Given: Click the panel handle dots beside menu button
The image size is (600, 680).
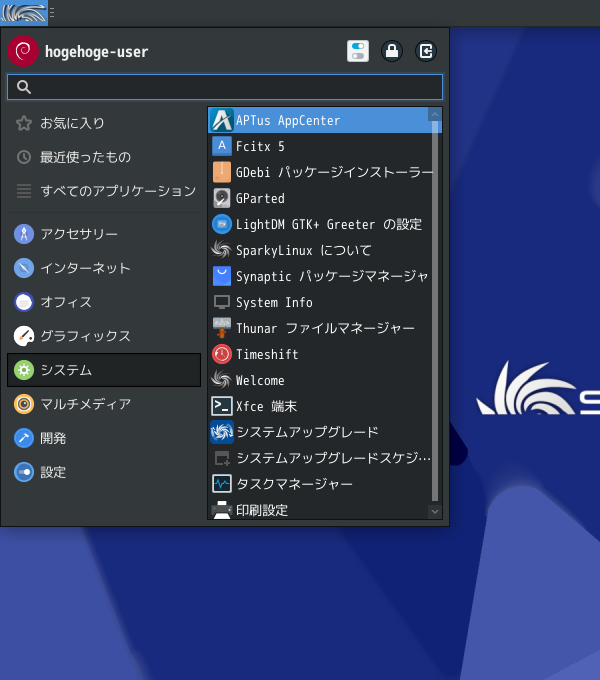Looking at the screenshot, I should (x=52, y=13).
